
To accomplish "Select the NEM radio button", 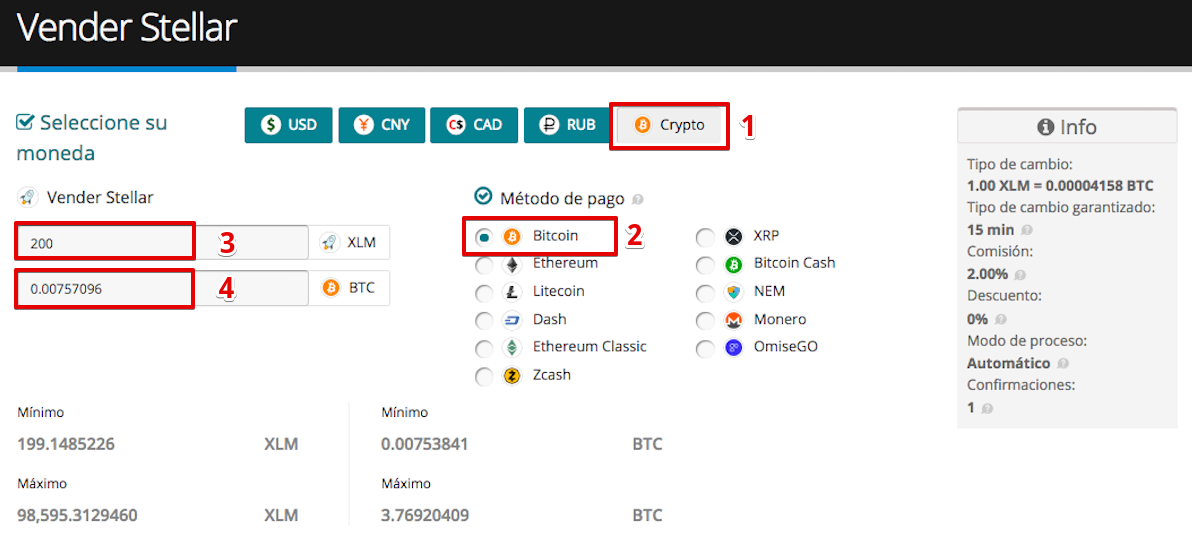I will [x=705, y=293].
